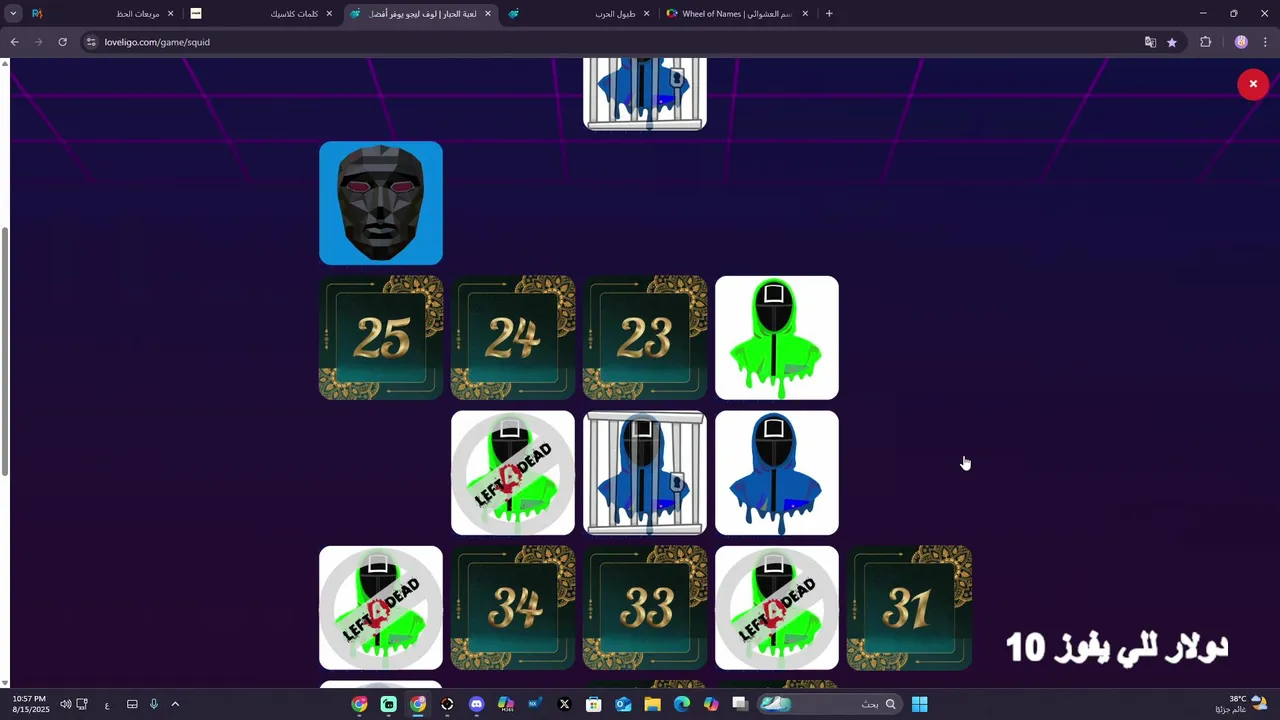Open the Chrome three-dot menu
Screen dimensions: 1280x720
pyautogui.click(x=1266, y=42)
